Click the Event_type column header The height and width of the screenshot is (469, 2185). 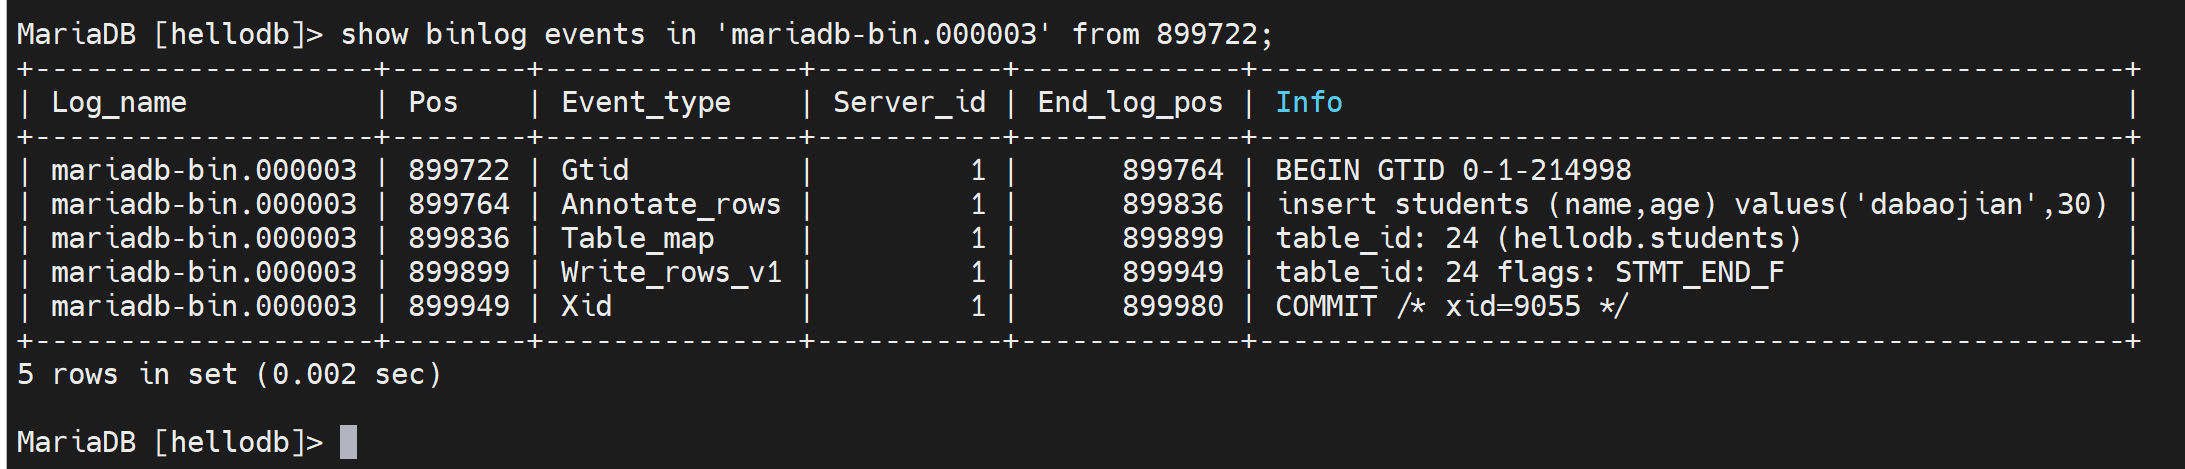click(x=645, y=103)
